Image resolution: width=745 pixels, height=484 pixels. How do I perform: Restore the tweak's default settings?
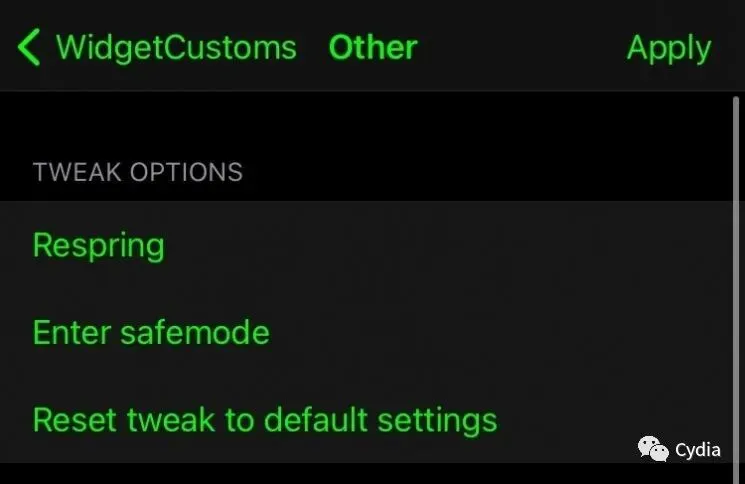(264, 419)
